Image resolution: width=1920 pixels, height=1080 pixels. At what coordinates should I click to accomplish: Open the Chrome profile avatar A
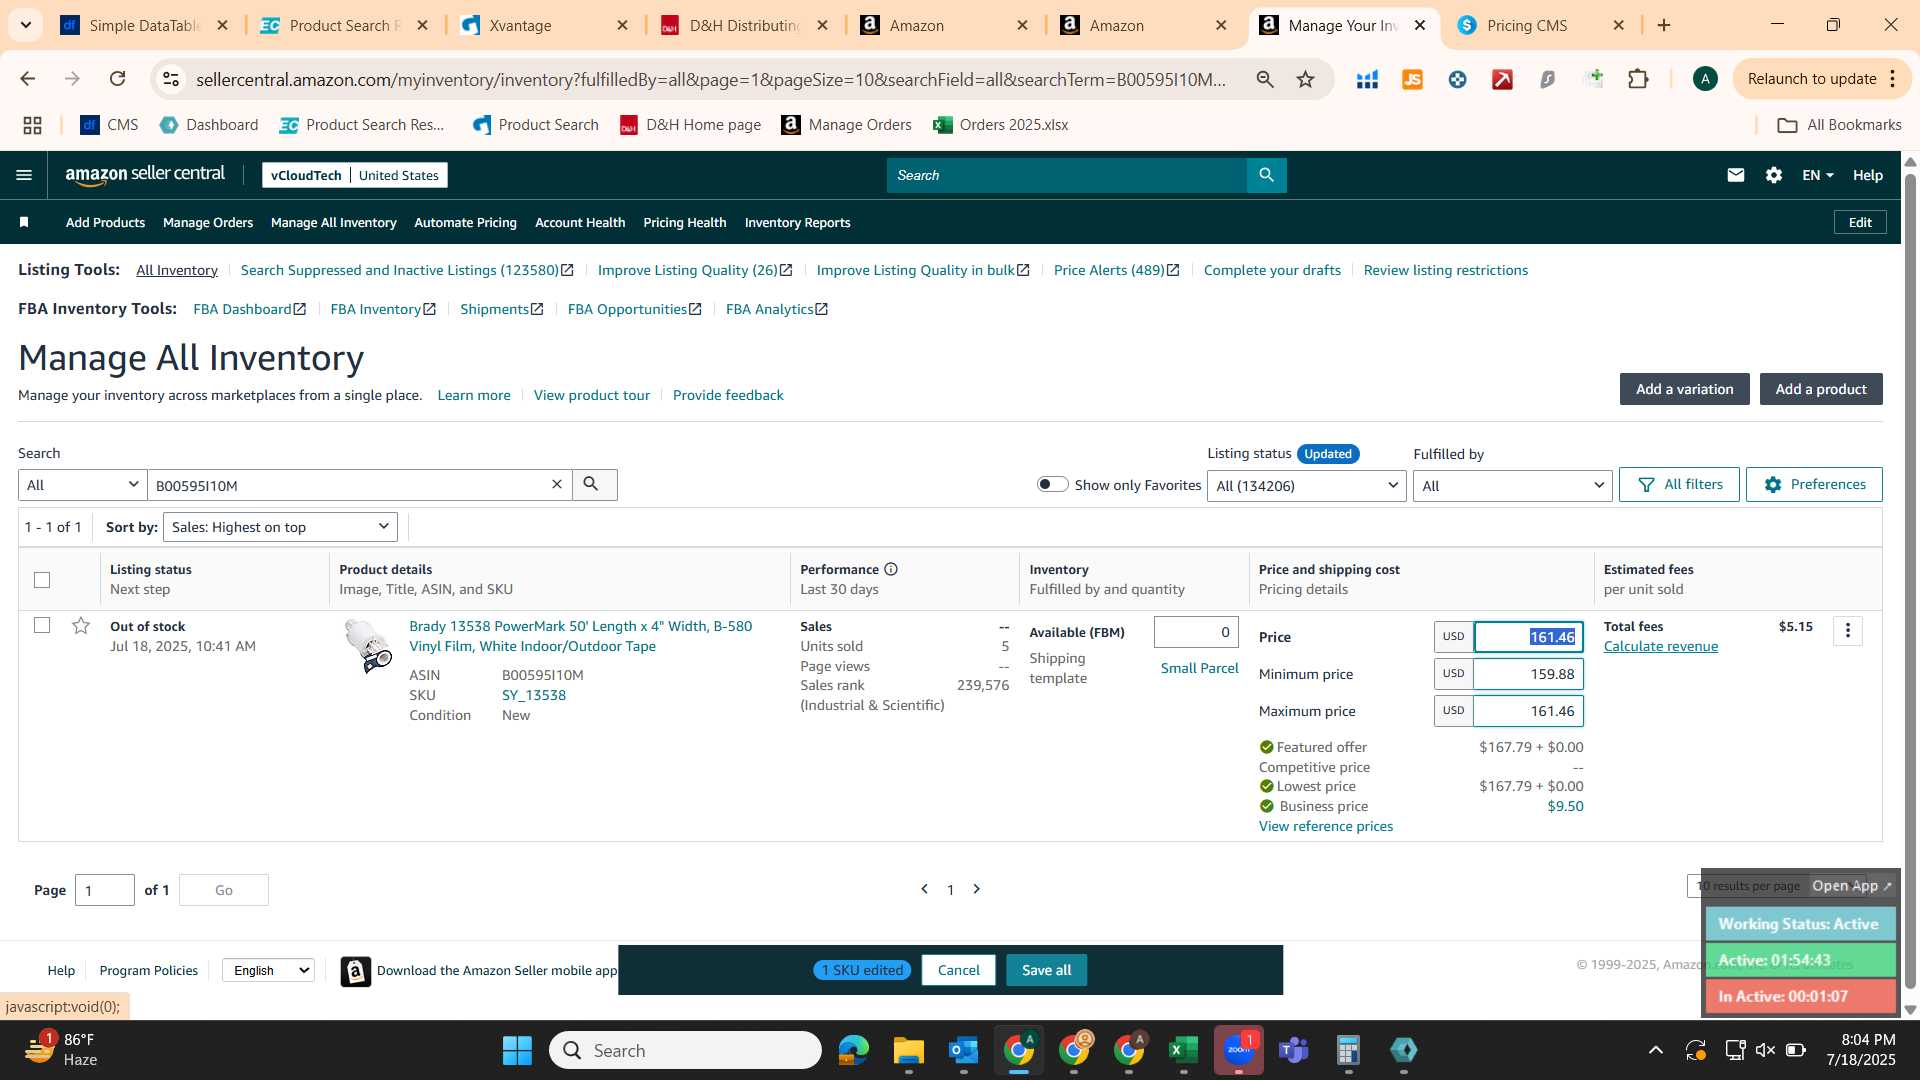coord(1705,79)
